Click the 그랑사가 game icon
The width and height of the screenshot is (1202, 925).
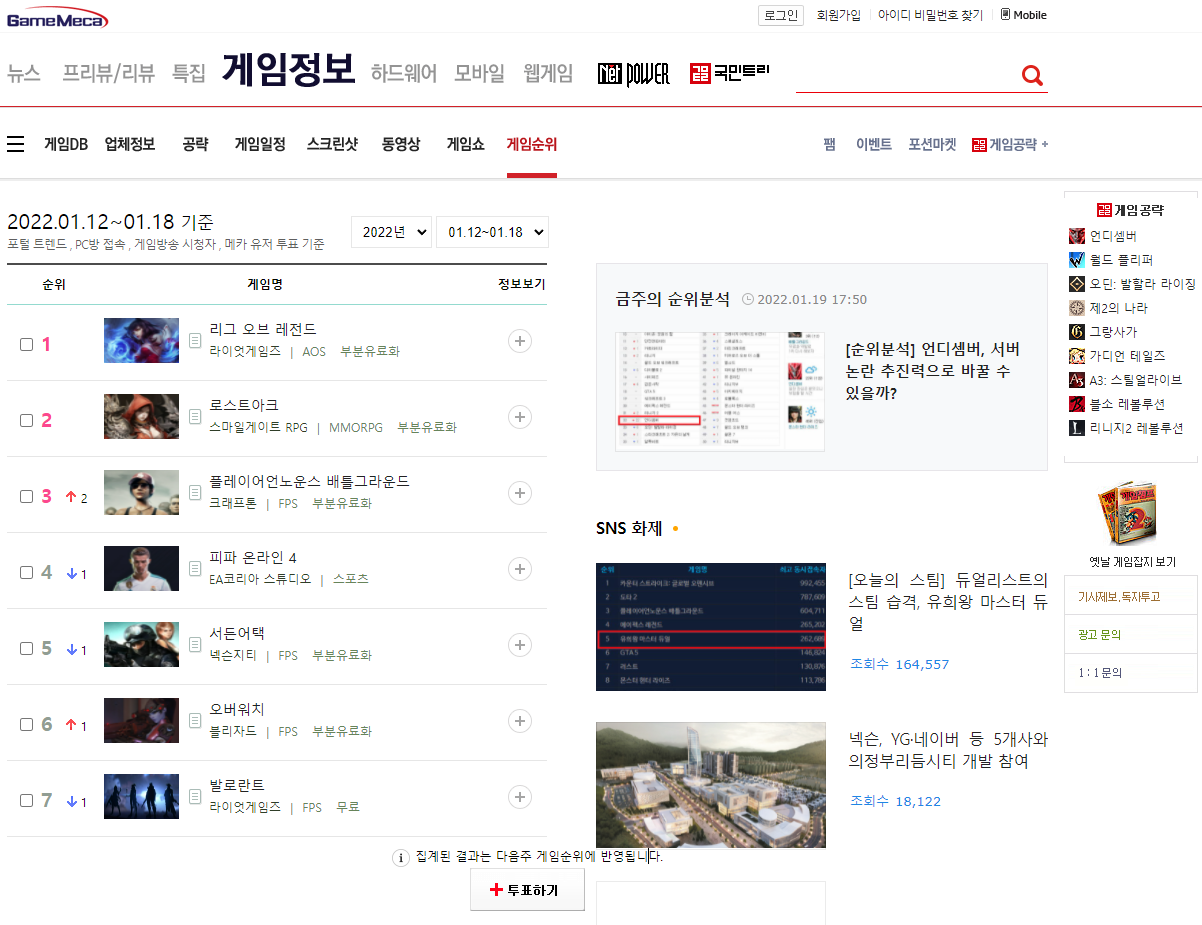[1077, 332]
